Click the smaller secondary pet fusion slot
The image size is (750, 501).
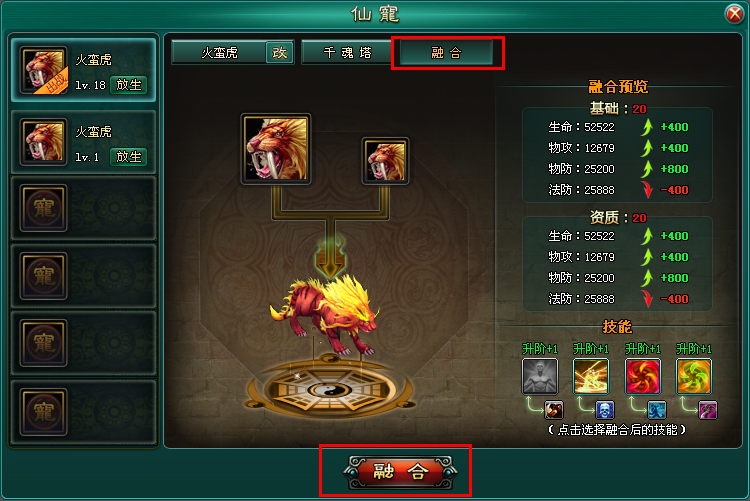tap(386, 161)
